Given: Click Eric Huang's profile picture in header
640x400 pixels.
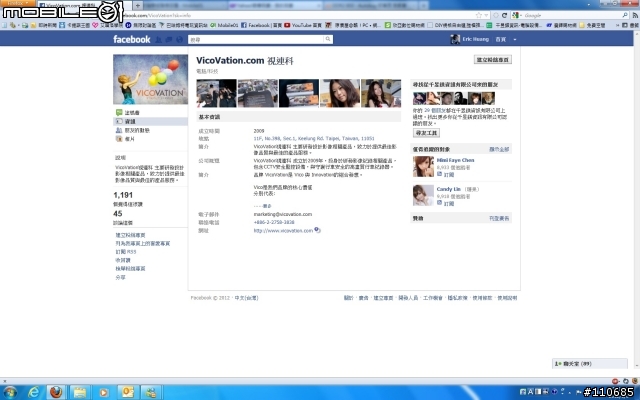Looking at the screenshot, I should [455, 39].
